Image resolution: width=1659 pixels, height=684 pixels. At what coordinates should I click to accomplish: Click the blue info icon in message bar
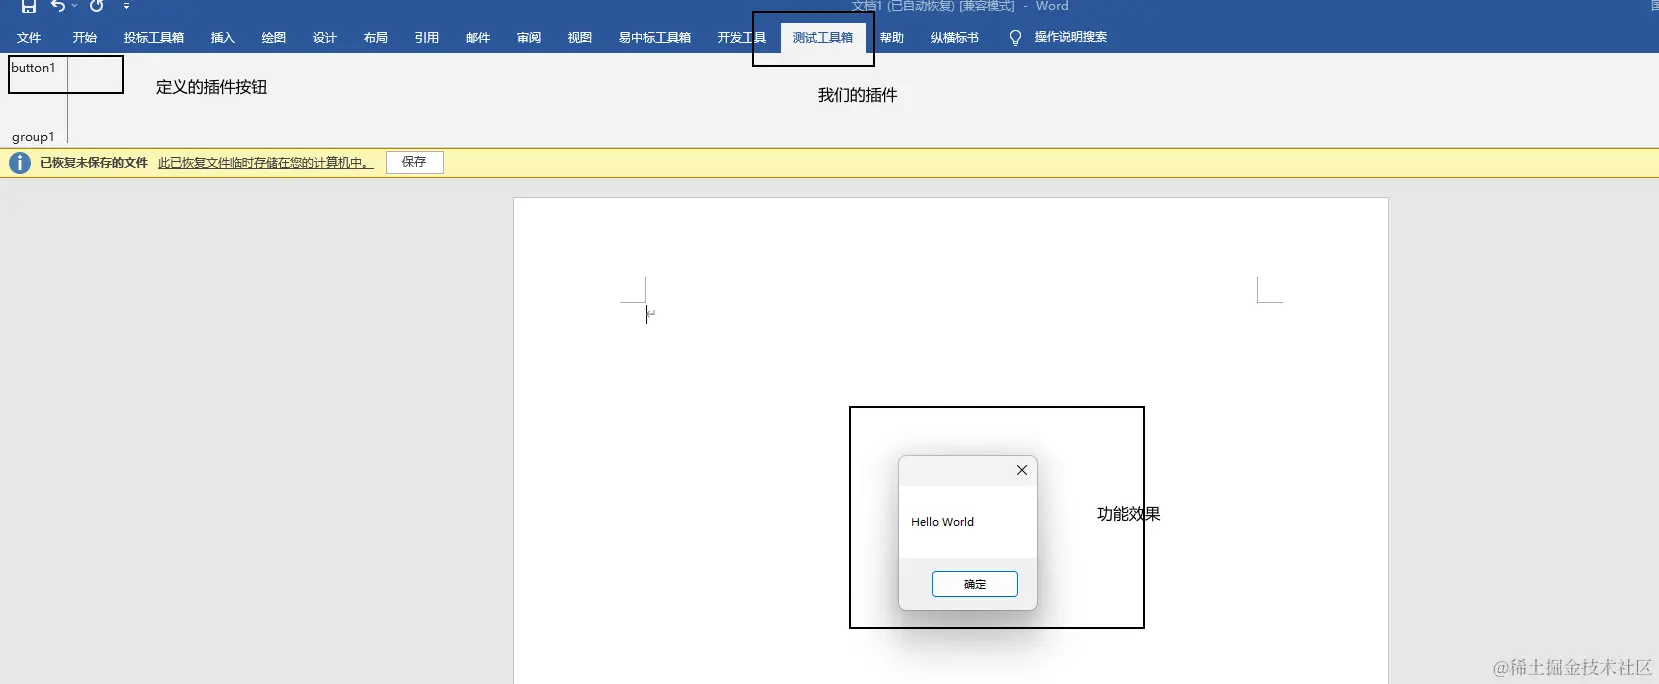20,163
